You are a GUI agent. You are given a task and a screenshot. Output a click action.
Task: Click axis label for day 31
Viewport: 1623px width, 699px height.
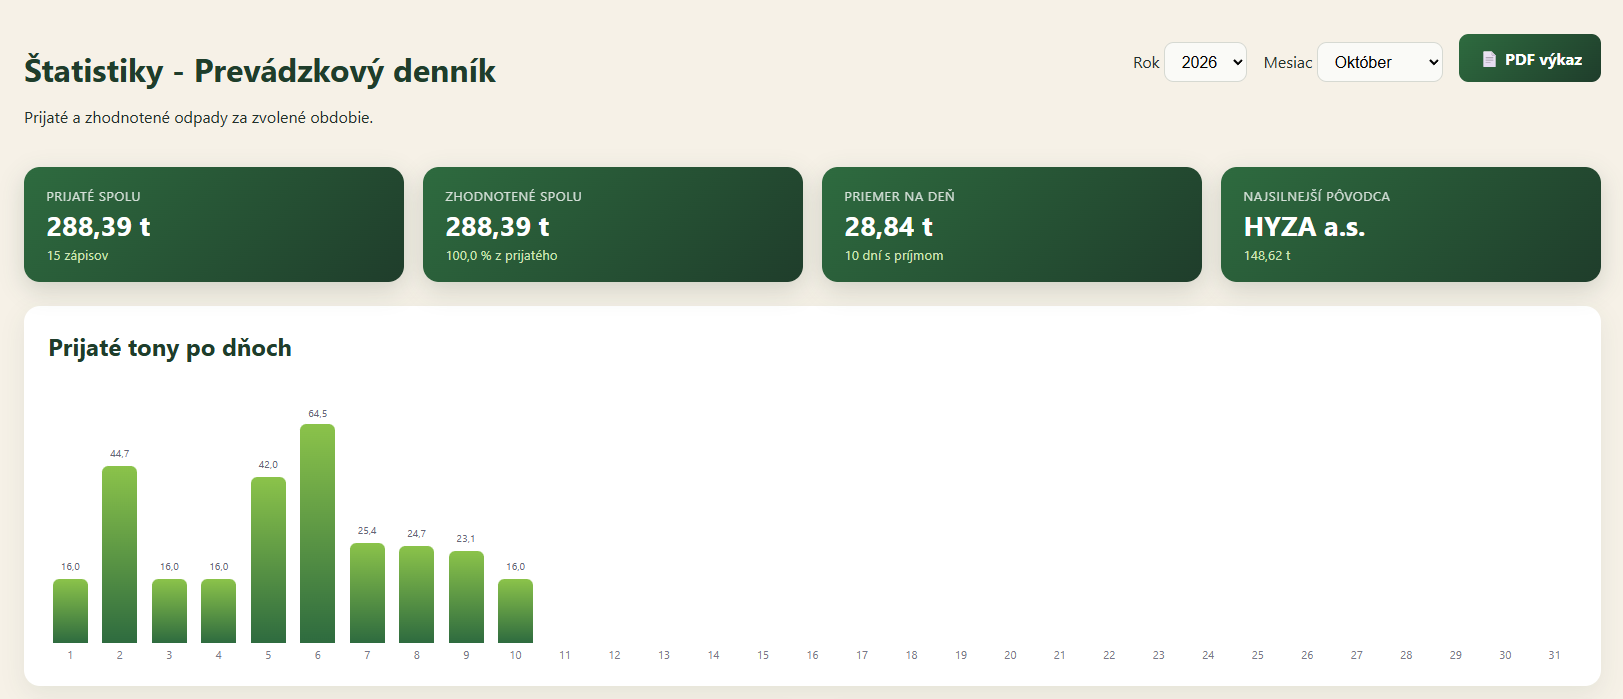point(1554,655)
